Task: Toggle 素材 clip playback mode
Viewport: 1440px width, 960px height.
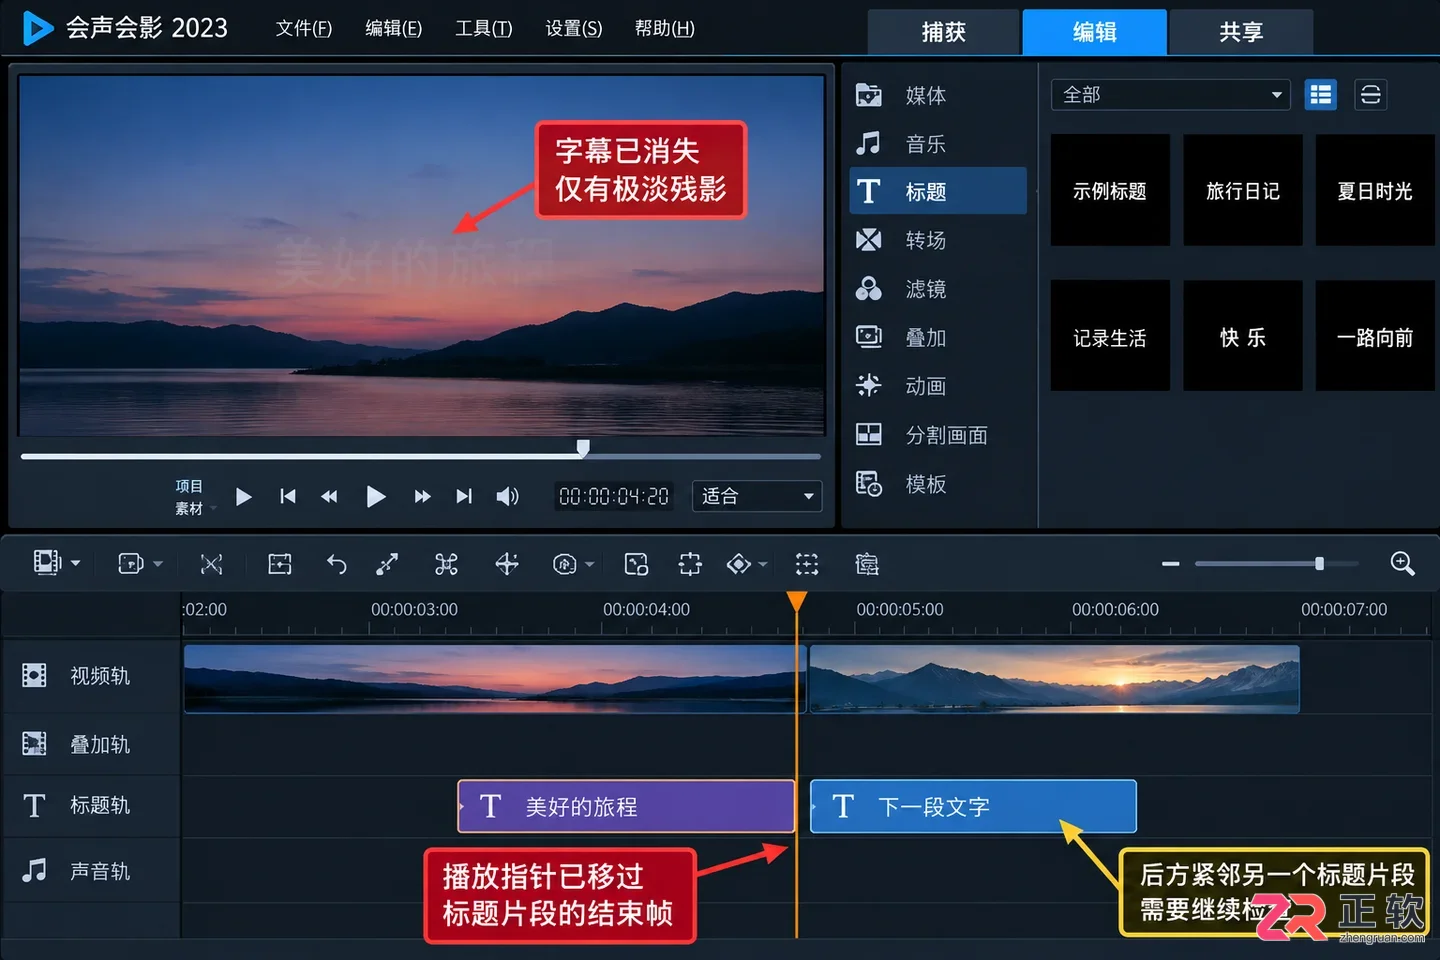Action: tap(189, 508)
